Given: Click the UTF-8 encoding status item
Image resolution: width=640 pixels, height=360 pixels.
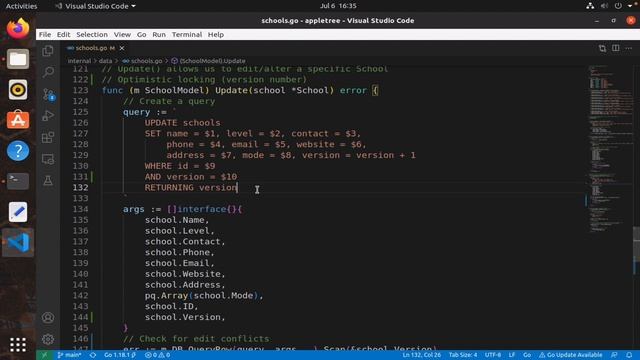Looking at the screenshot, I should pyautogui.click(x=493, y=355).
